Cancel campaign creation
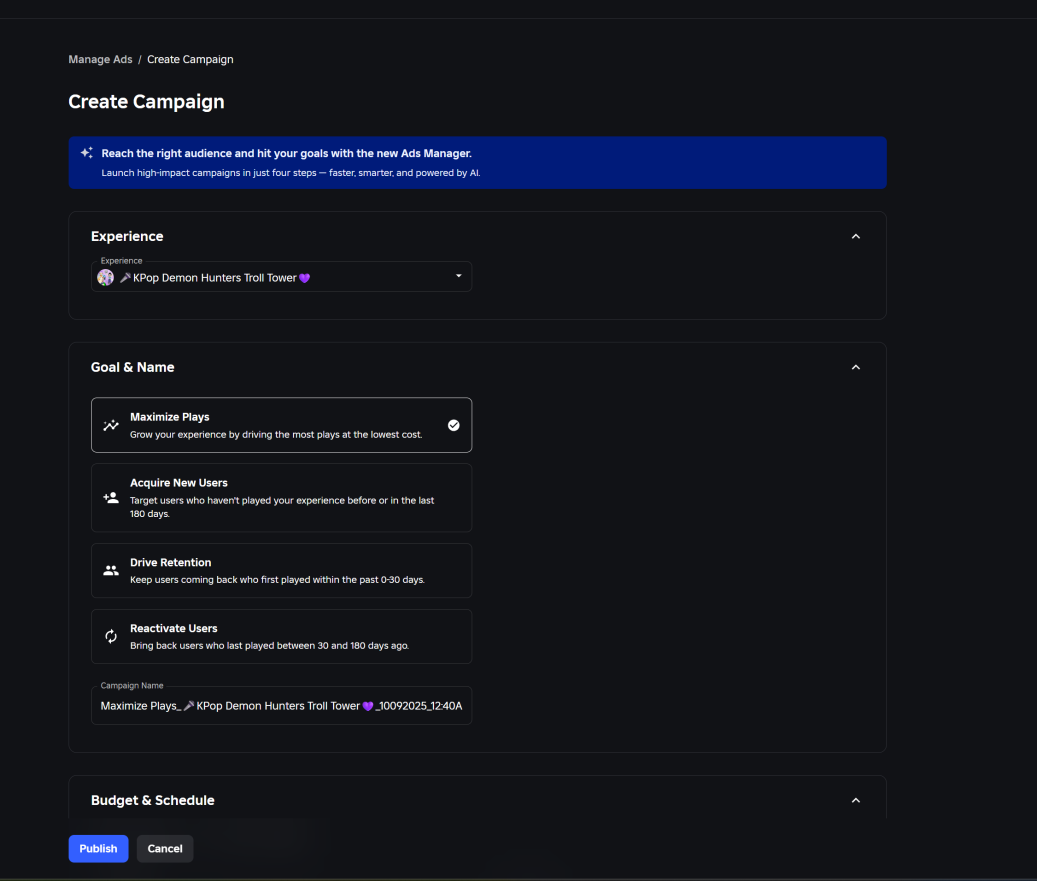 pyautogui.click(x=164, y=848)
